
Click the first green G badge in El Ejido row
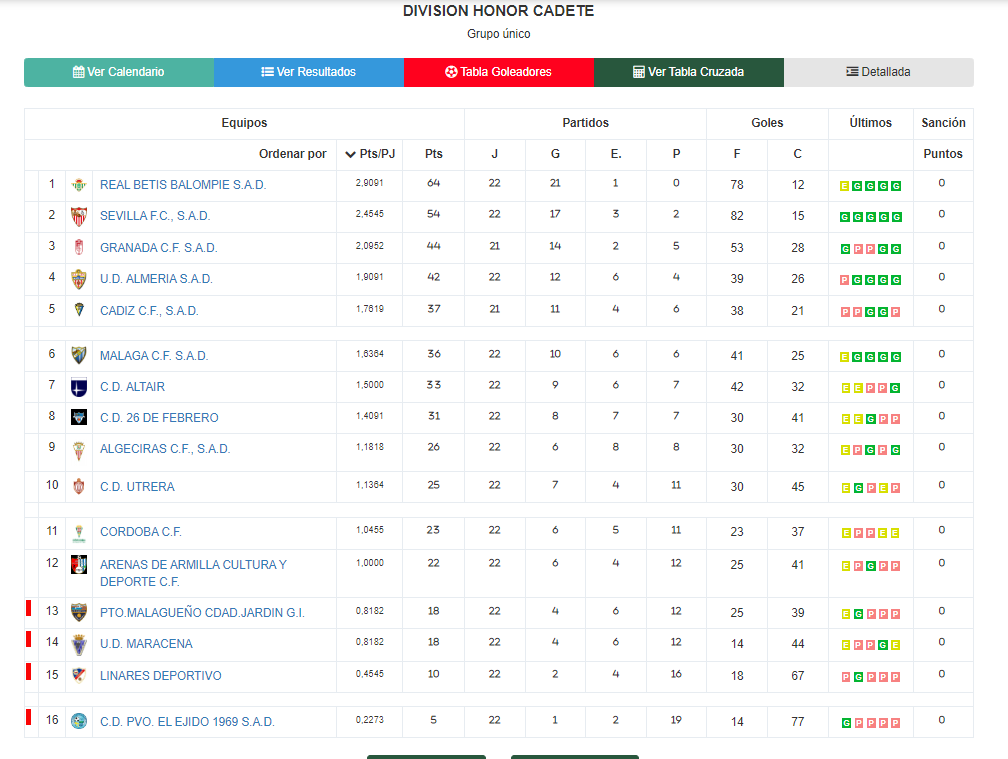pos(846,723)
